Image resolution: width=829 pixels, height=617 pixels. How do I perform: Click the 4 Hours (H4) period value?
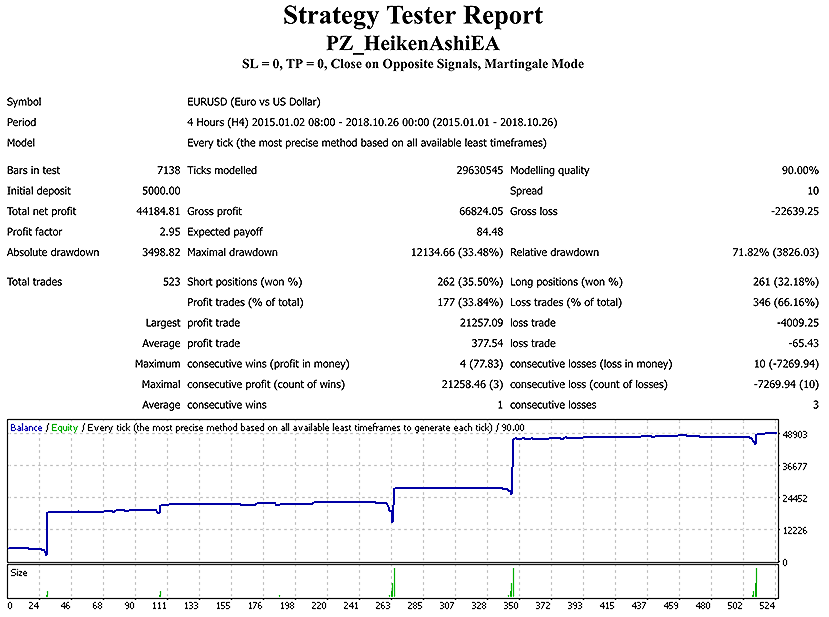pos(372,122)
